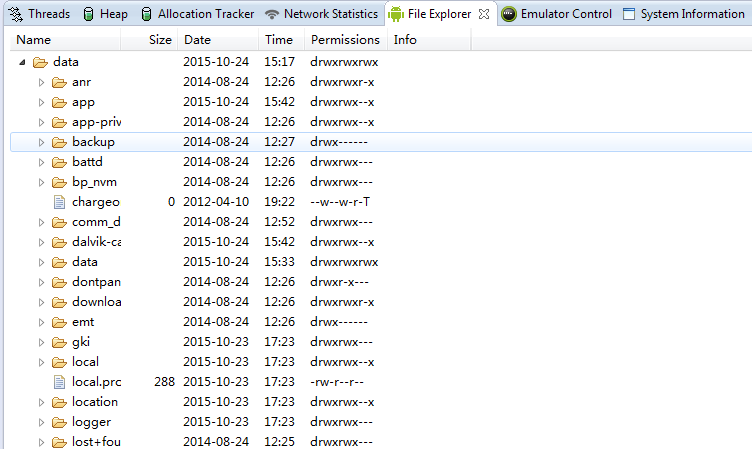The image size is (752, 449).
Task: Click the bp_nvm folder icon
Action: (59, 182)
